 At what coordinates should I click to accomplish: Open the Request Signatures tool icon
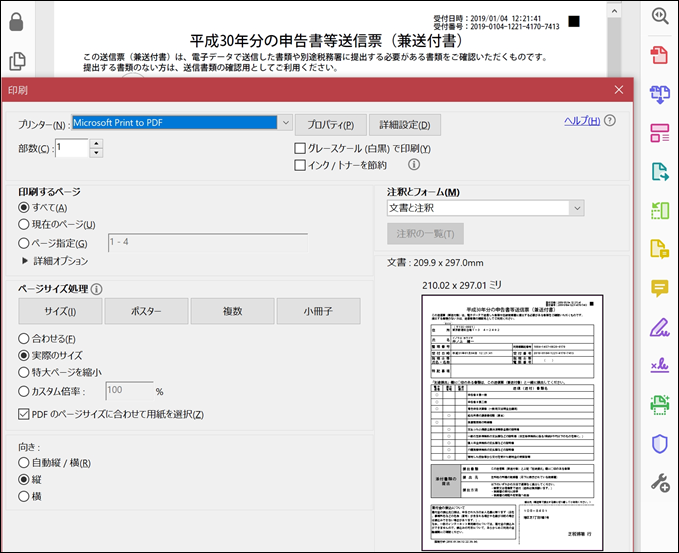[660, 365]
